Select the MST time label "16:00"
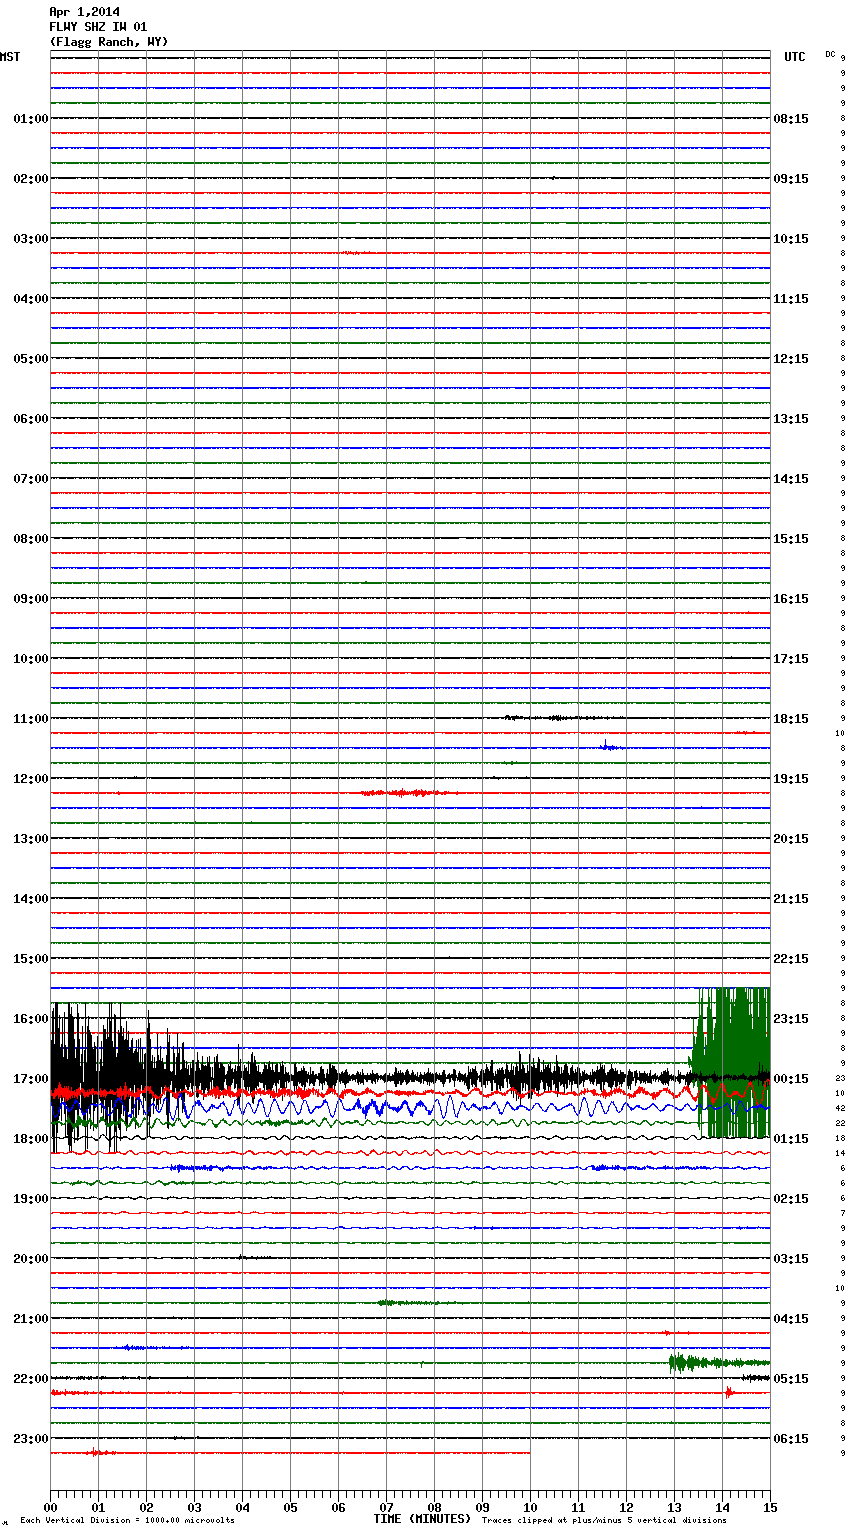This screenshot has width=850, height=1534. 30,1019
